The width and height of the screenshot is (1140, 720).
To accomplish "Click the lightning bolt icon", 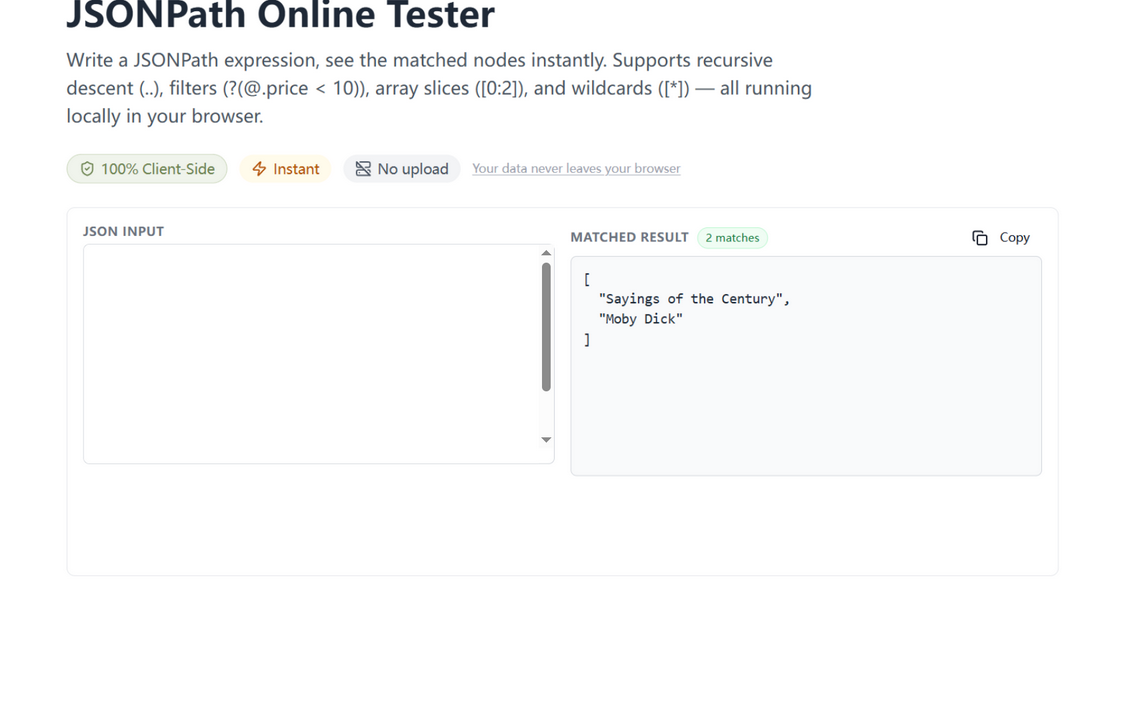I will 259,169.
